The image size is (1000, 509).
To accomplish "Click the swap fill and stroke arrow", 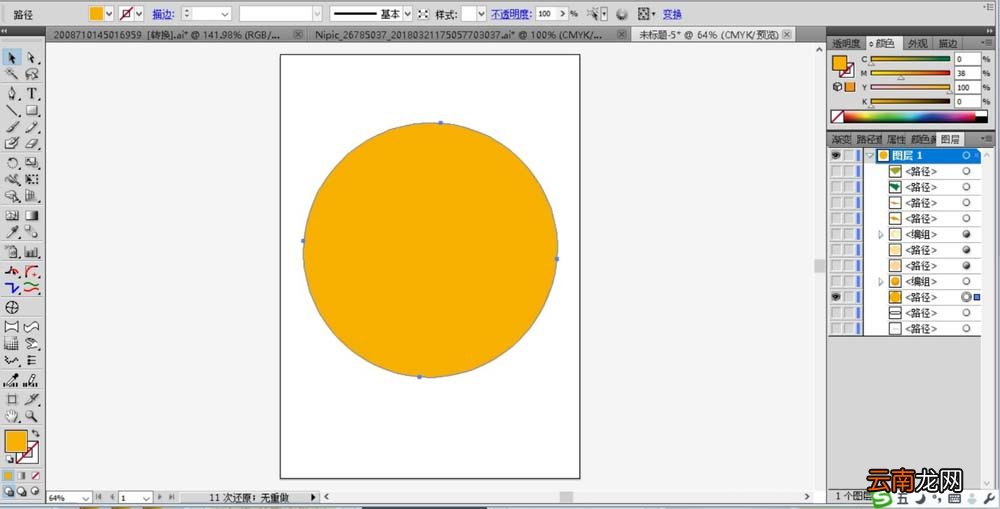I will click(x=35, y=433).
